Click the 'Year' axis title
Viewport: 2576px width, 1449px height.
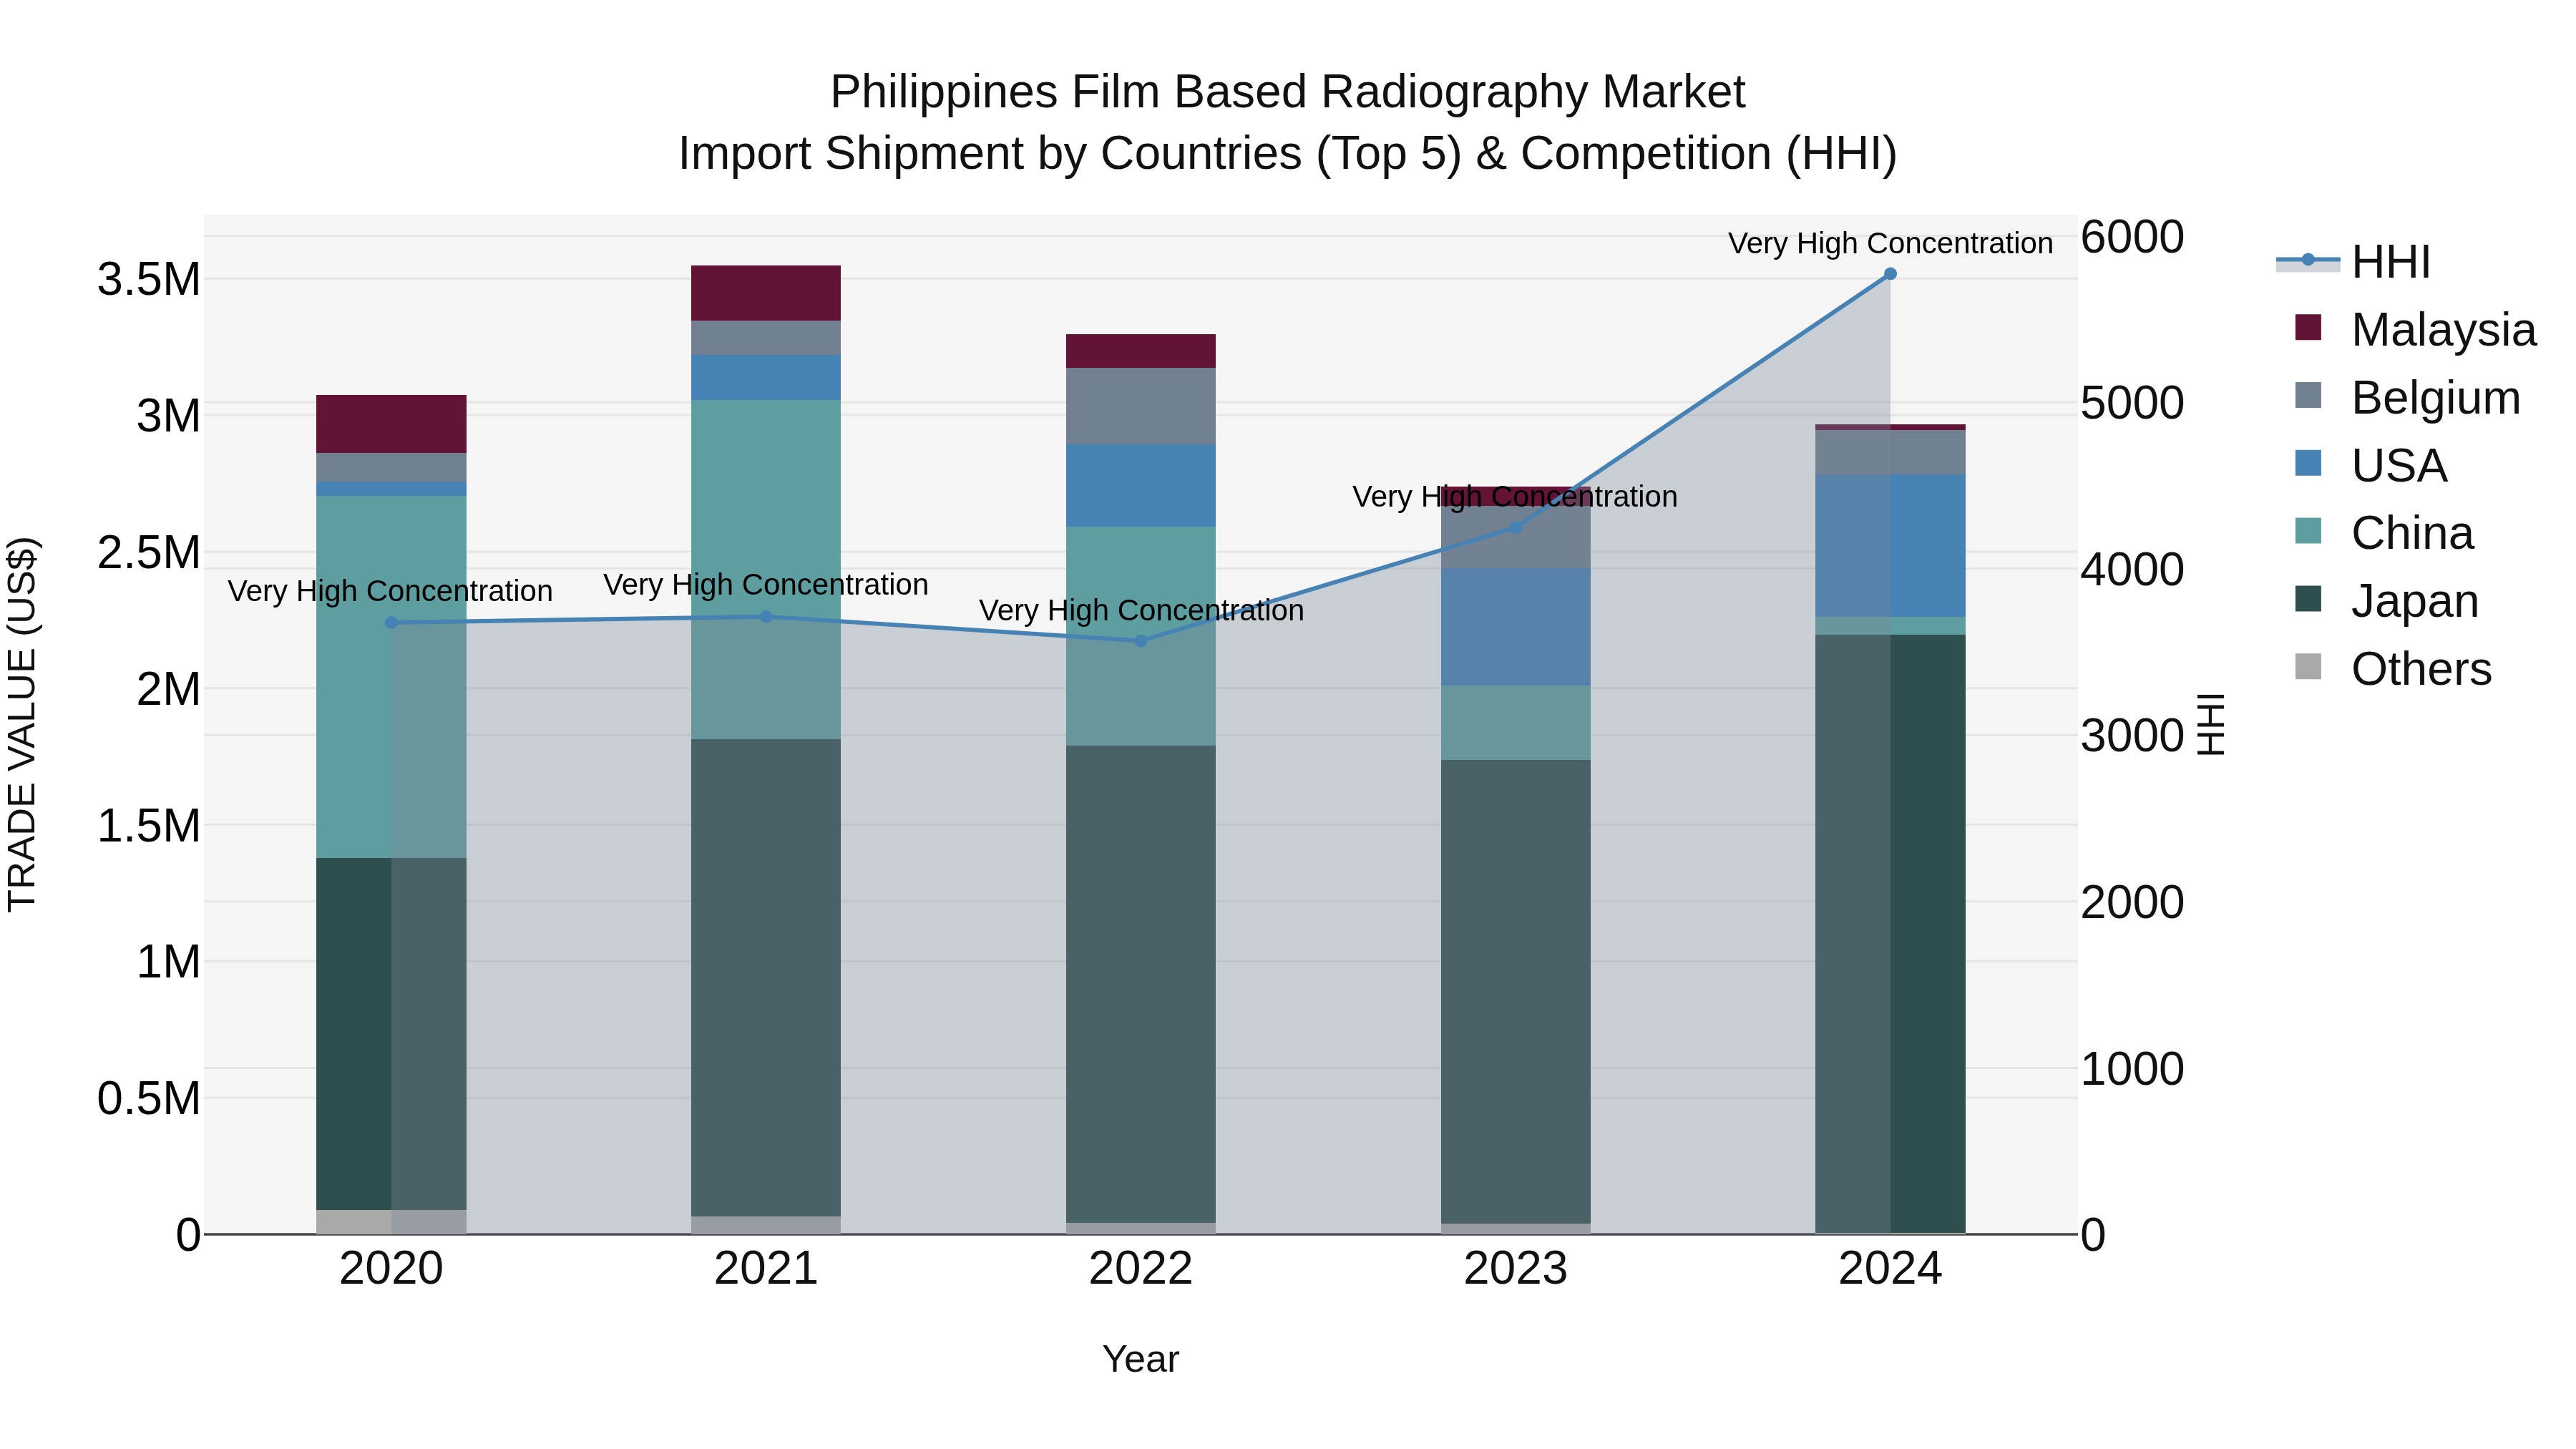tap(1141, 1360)
